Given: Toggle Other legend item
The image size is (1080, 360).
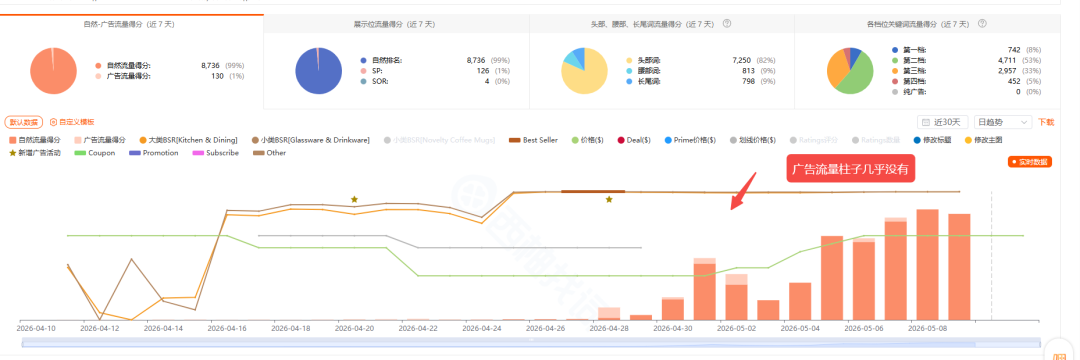Looking at the screenshot, I should [268, 153].
